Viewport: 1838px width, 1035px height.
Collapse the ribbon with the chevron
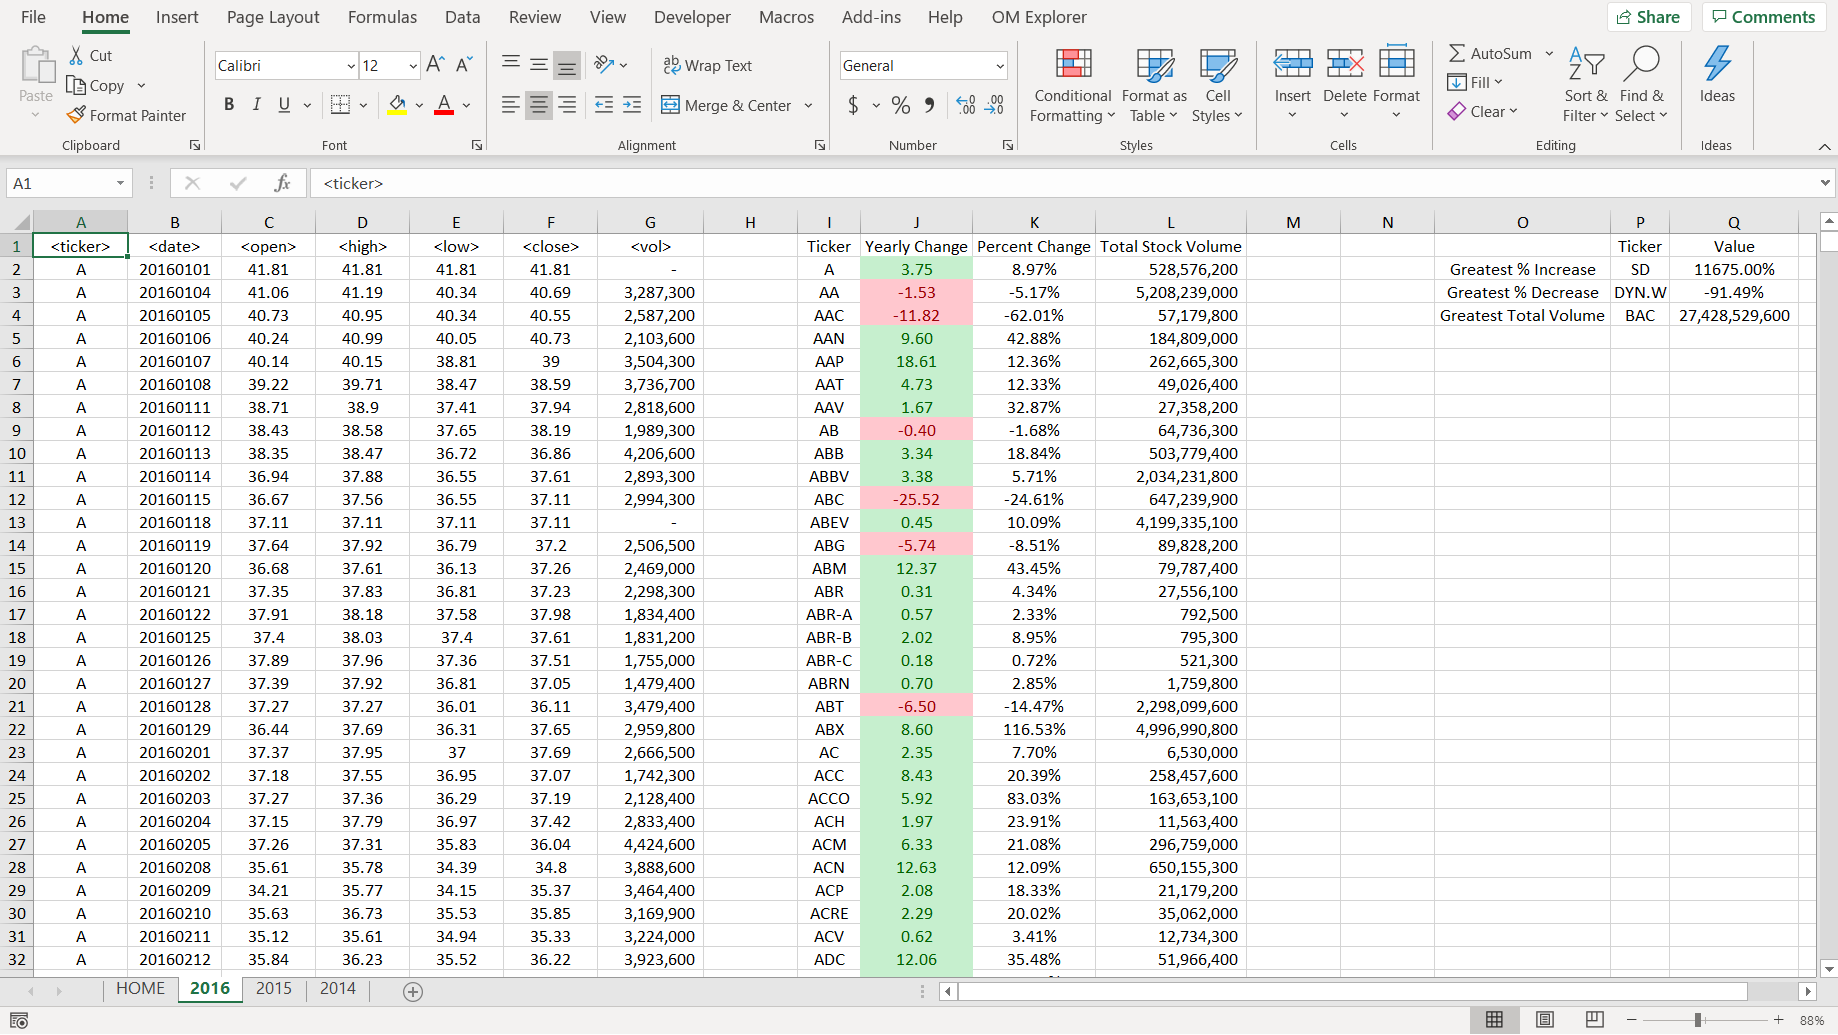click(1825, 146)
